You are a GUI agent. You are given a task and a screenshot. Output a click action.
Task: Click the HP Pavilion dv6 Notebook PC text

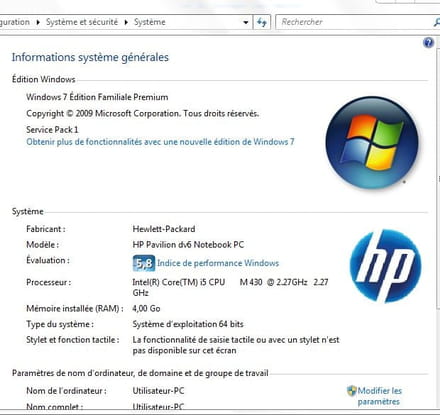(188, 245)
